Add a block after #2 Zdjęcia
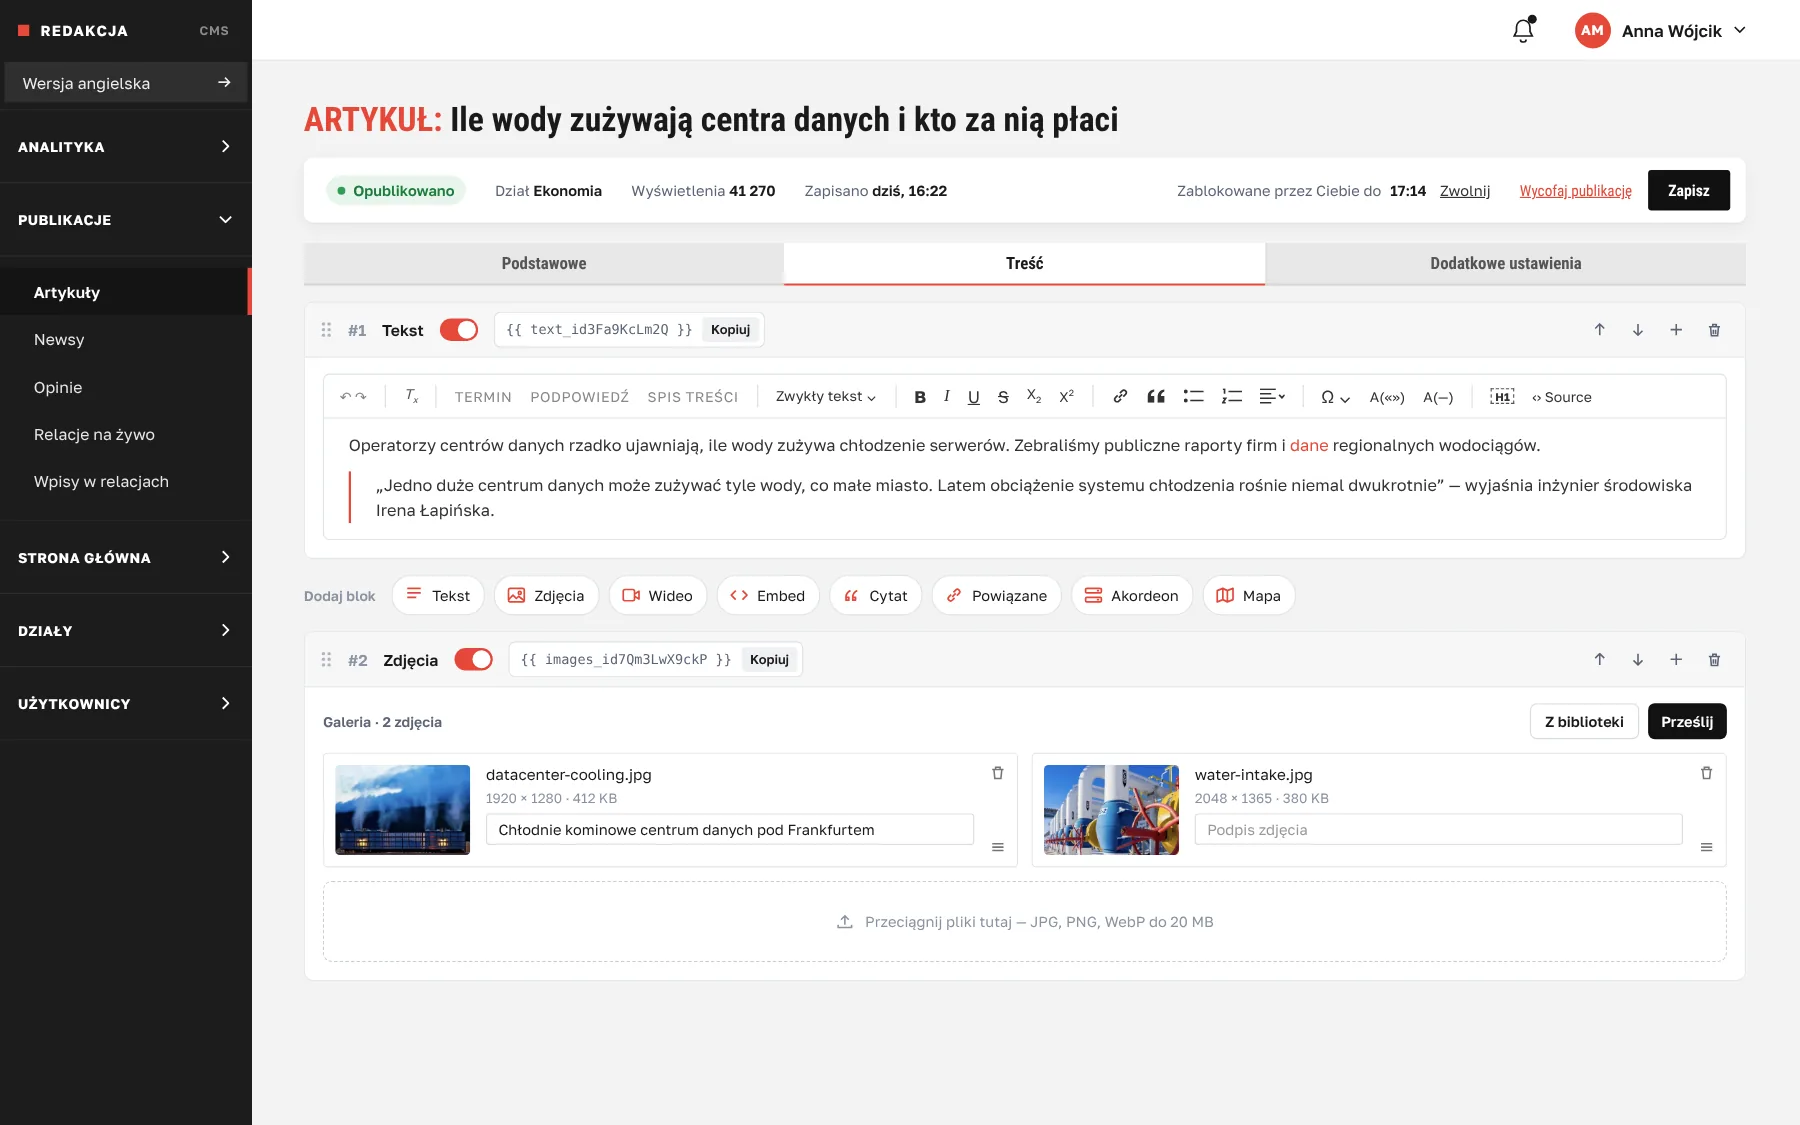The width and height of the screenshot is (1800, 1125). [x=1676, y=660]
